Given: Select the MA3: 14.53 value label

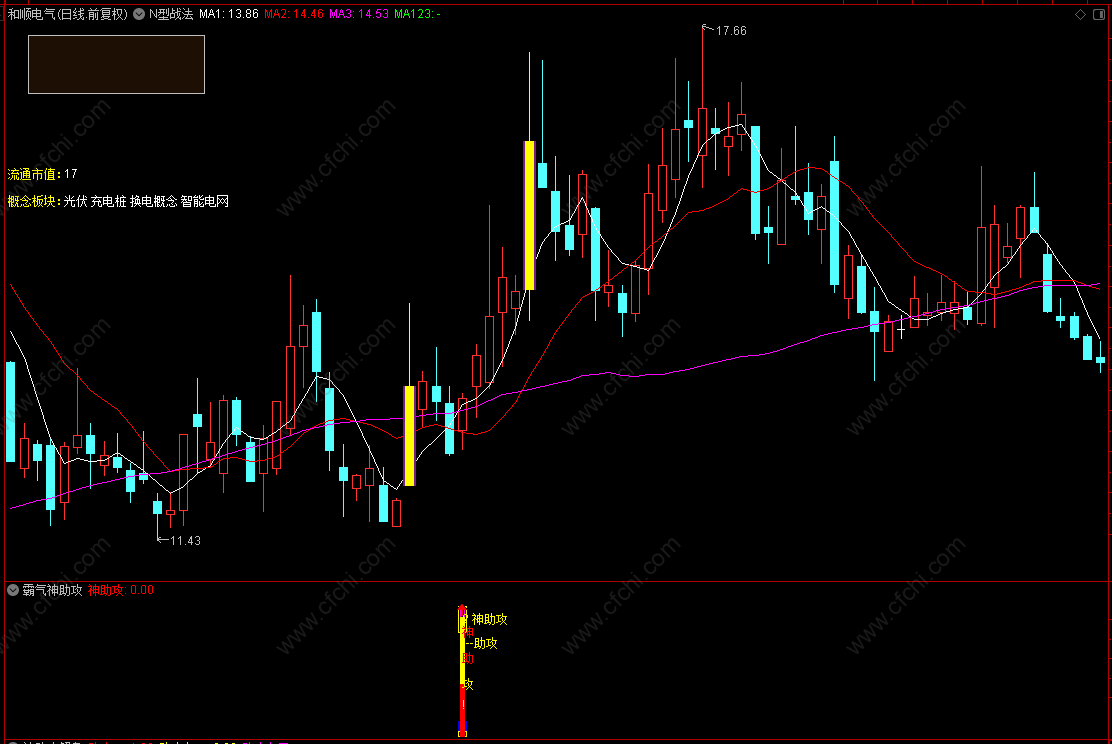Looking at the screenshot, I should pos(359,14).
